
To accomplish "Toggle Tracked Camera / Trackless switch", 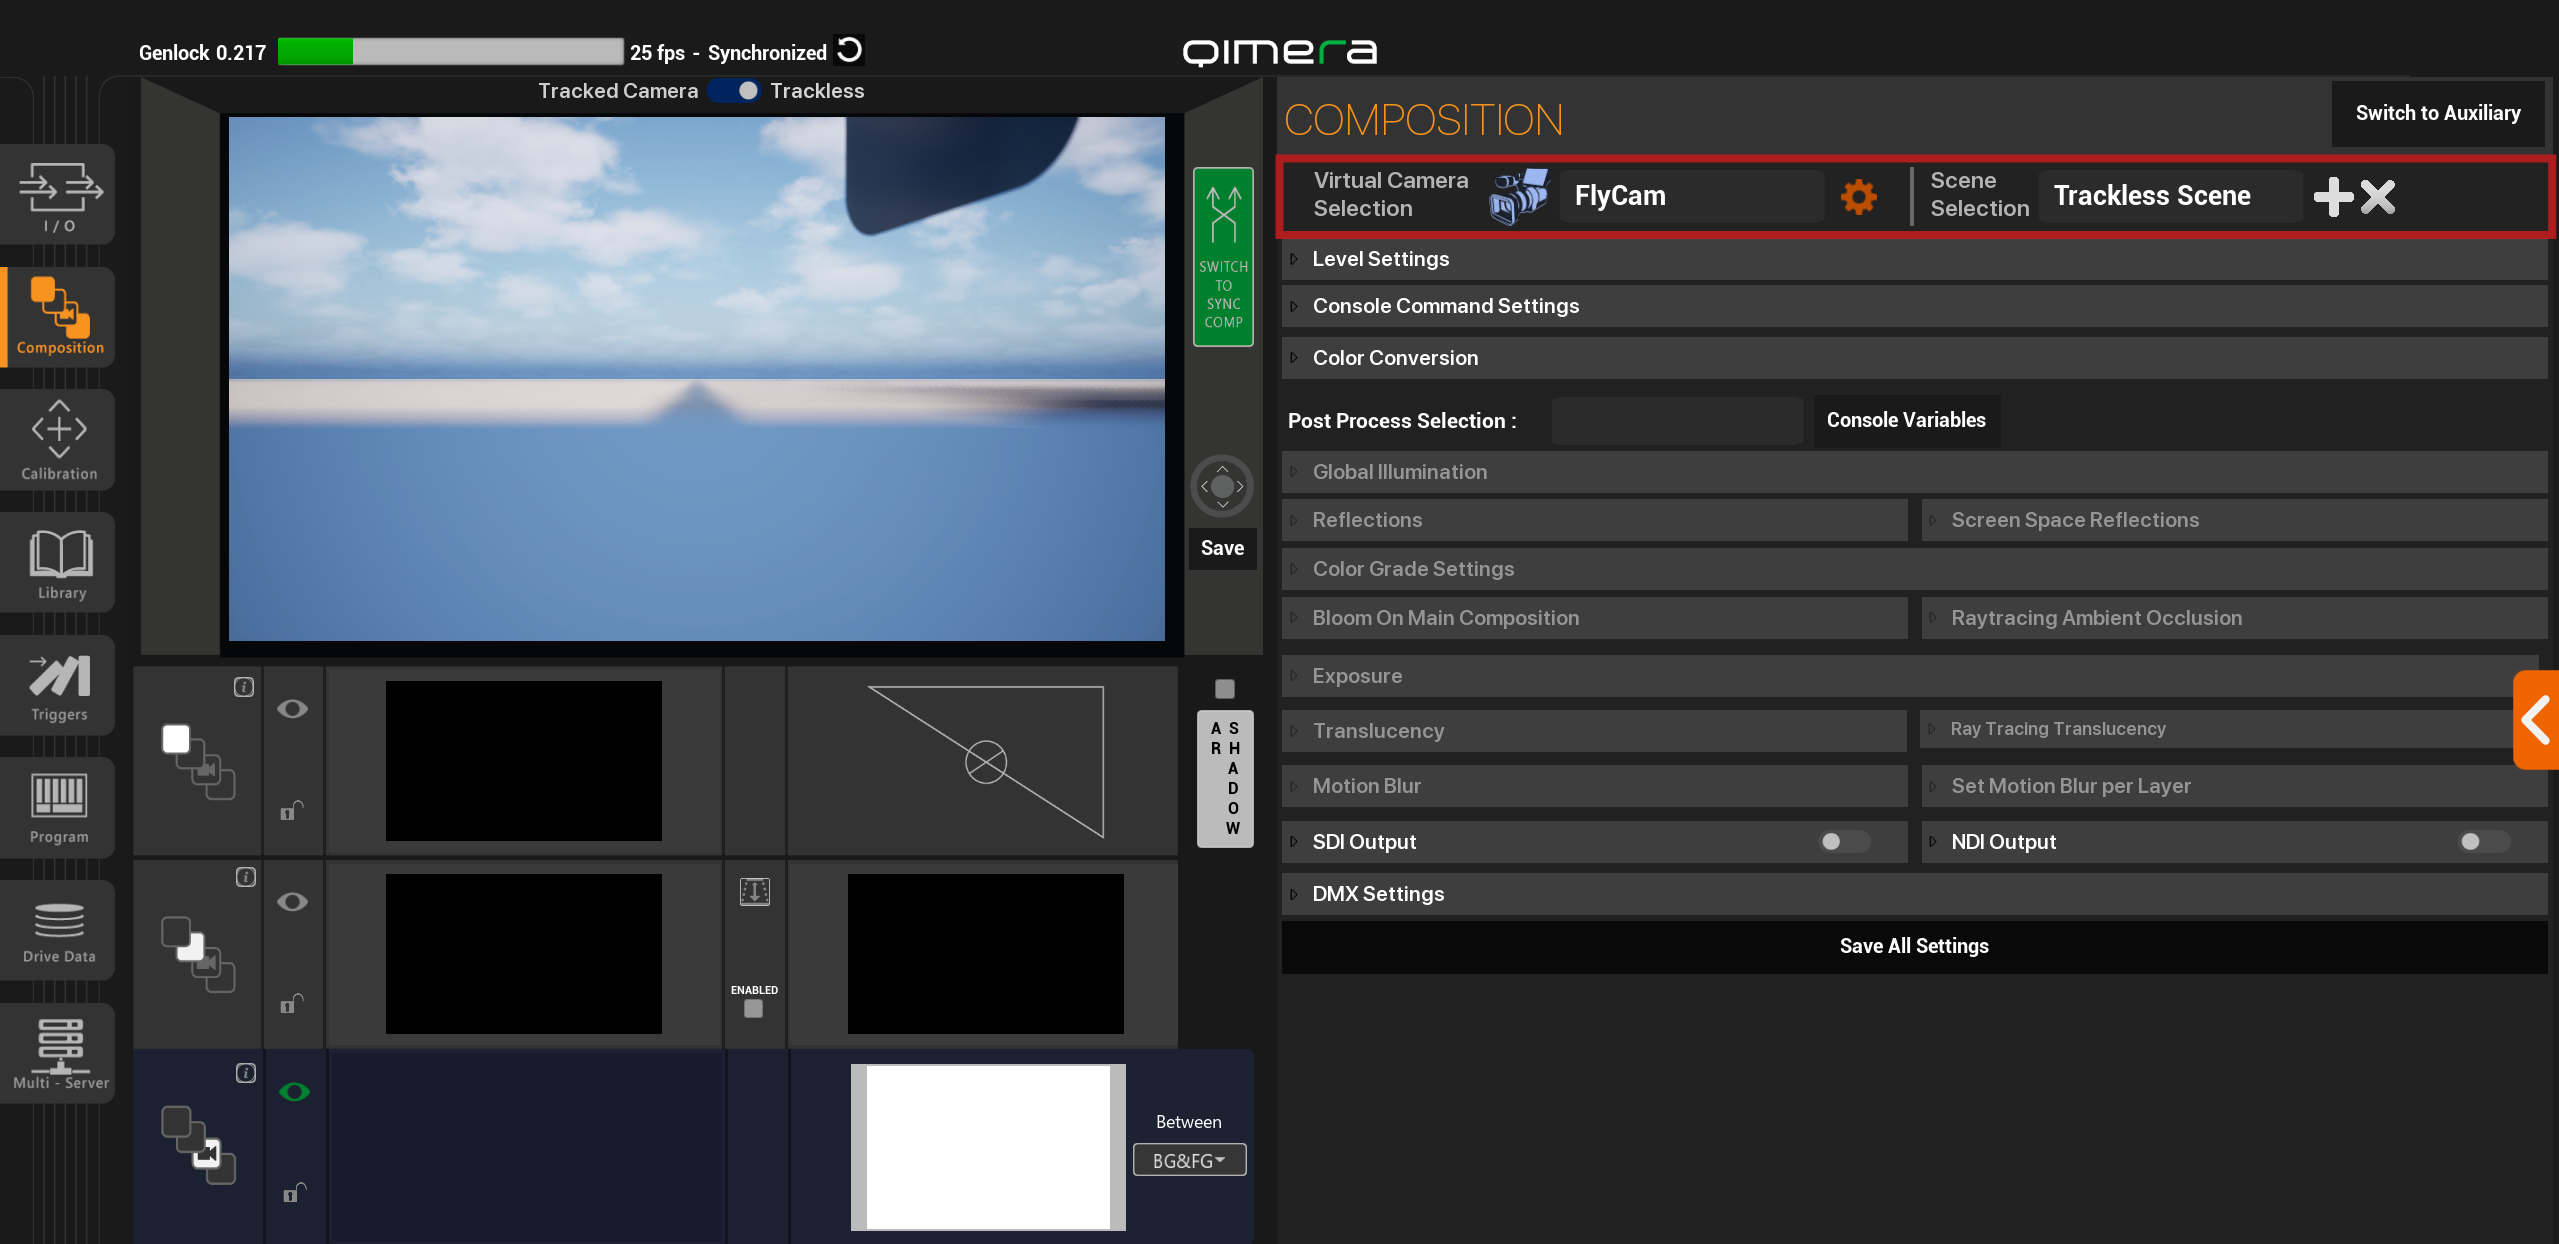I will (x=735, y=91).
